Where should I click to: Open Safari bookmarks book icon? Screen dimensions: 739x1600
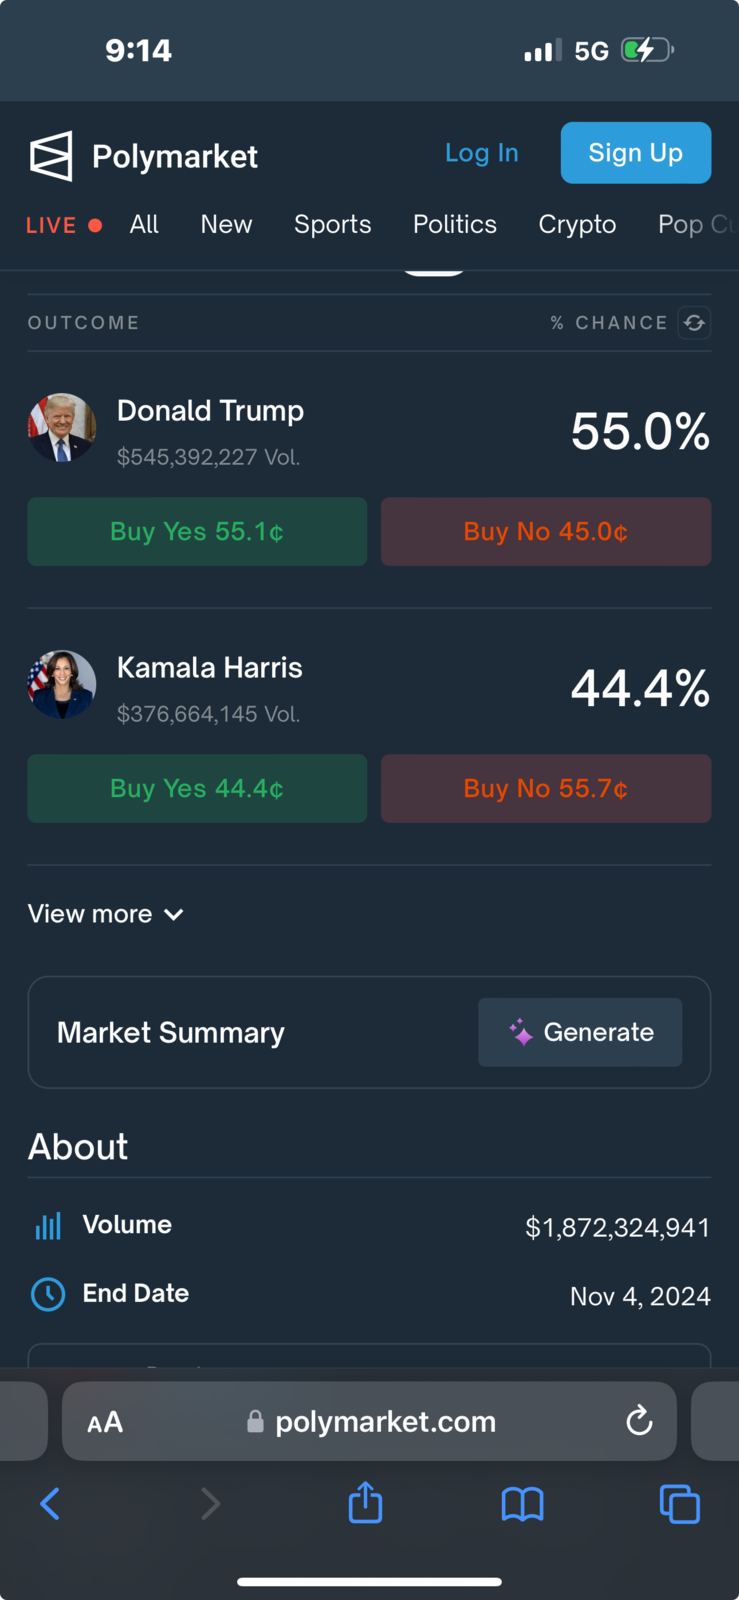coord(522,1503)
